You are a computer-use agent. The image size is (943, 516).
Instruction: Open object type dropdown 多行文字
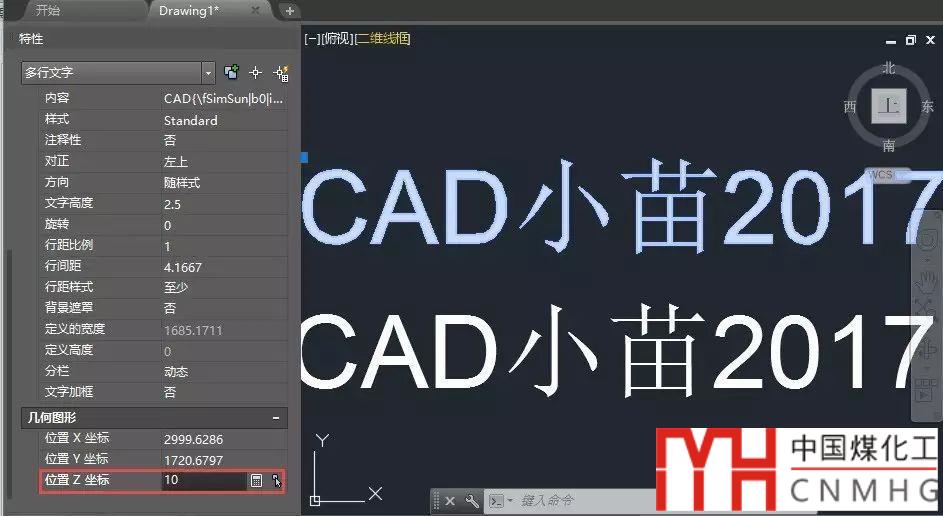[x=118, y=73]
